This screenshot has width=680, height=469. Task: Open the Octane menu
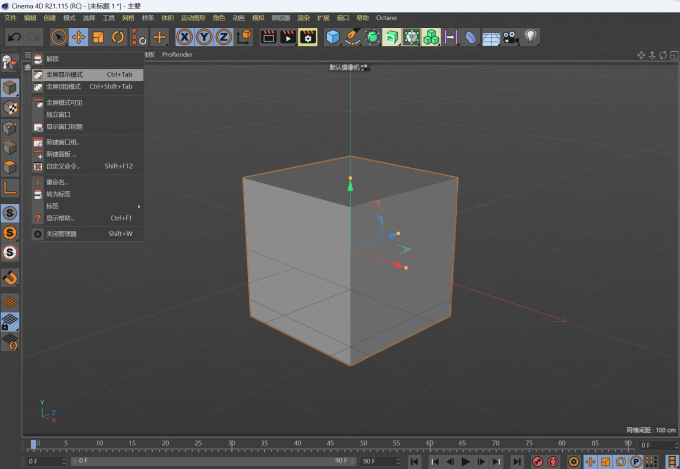(386, 18)
